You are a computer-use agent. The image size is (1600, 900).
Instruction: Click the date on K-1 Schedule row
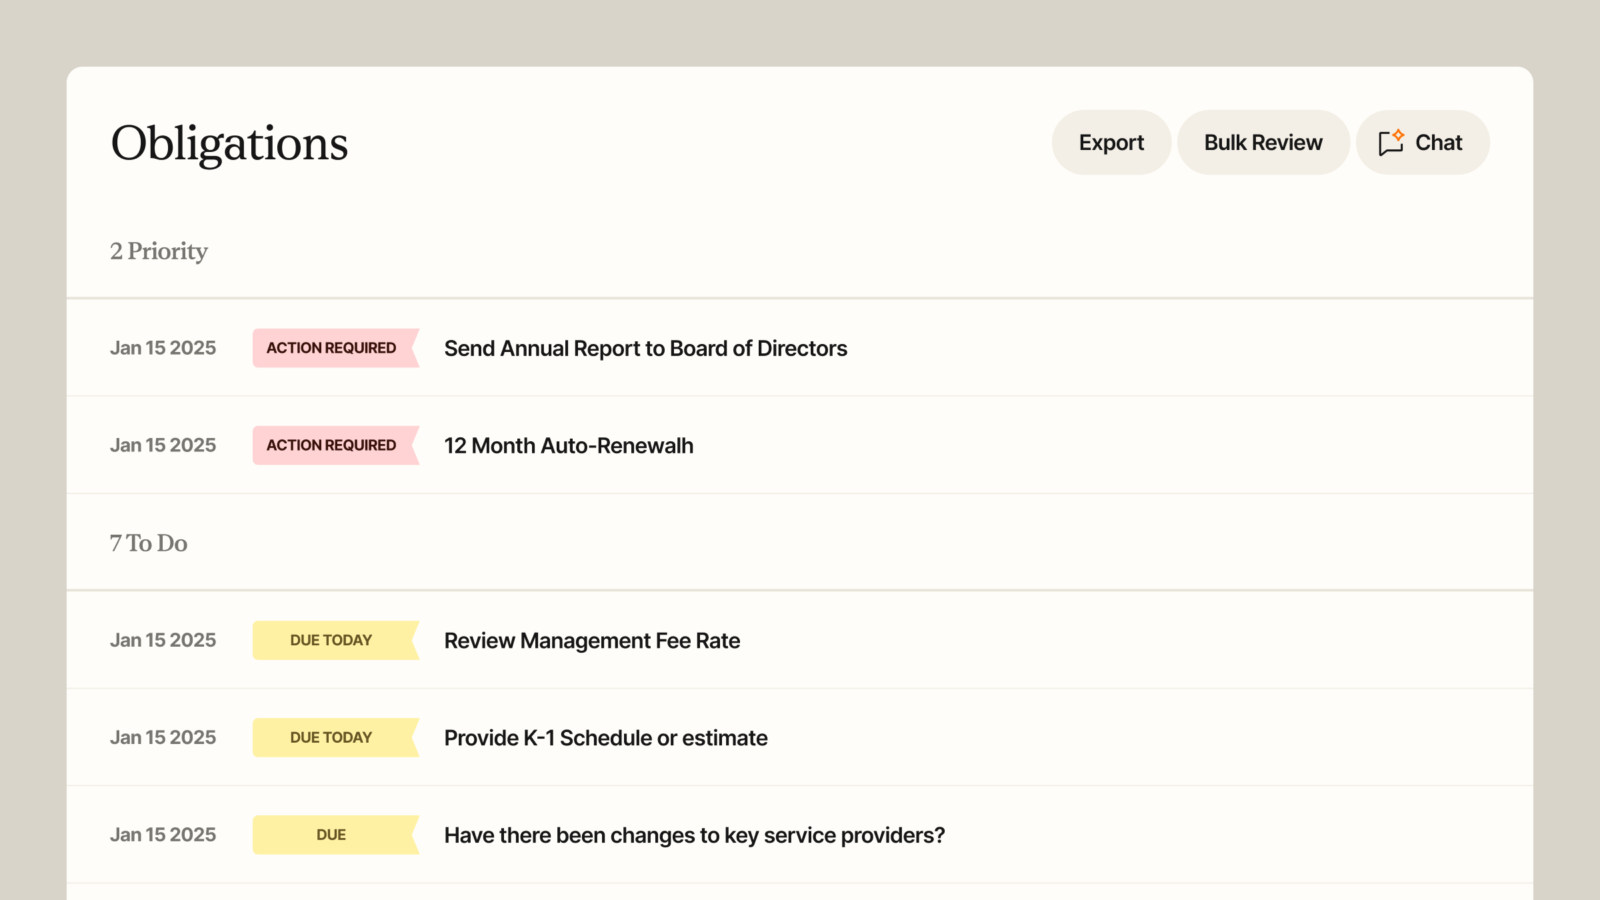pyautogui.click(x=163, y=737)
